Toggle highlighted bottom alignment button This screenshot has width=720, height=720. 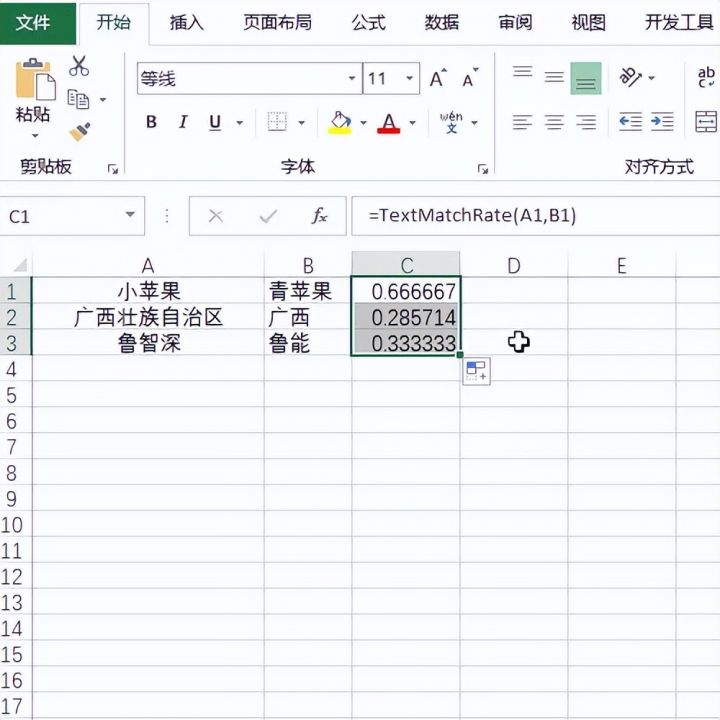[586, 78]
